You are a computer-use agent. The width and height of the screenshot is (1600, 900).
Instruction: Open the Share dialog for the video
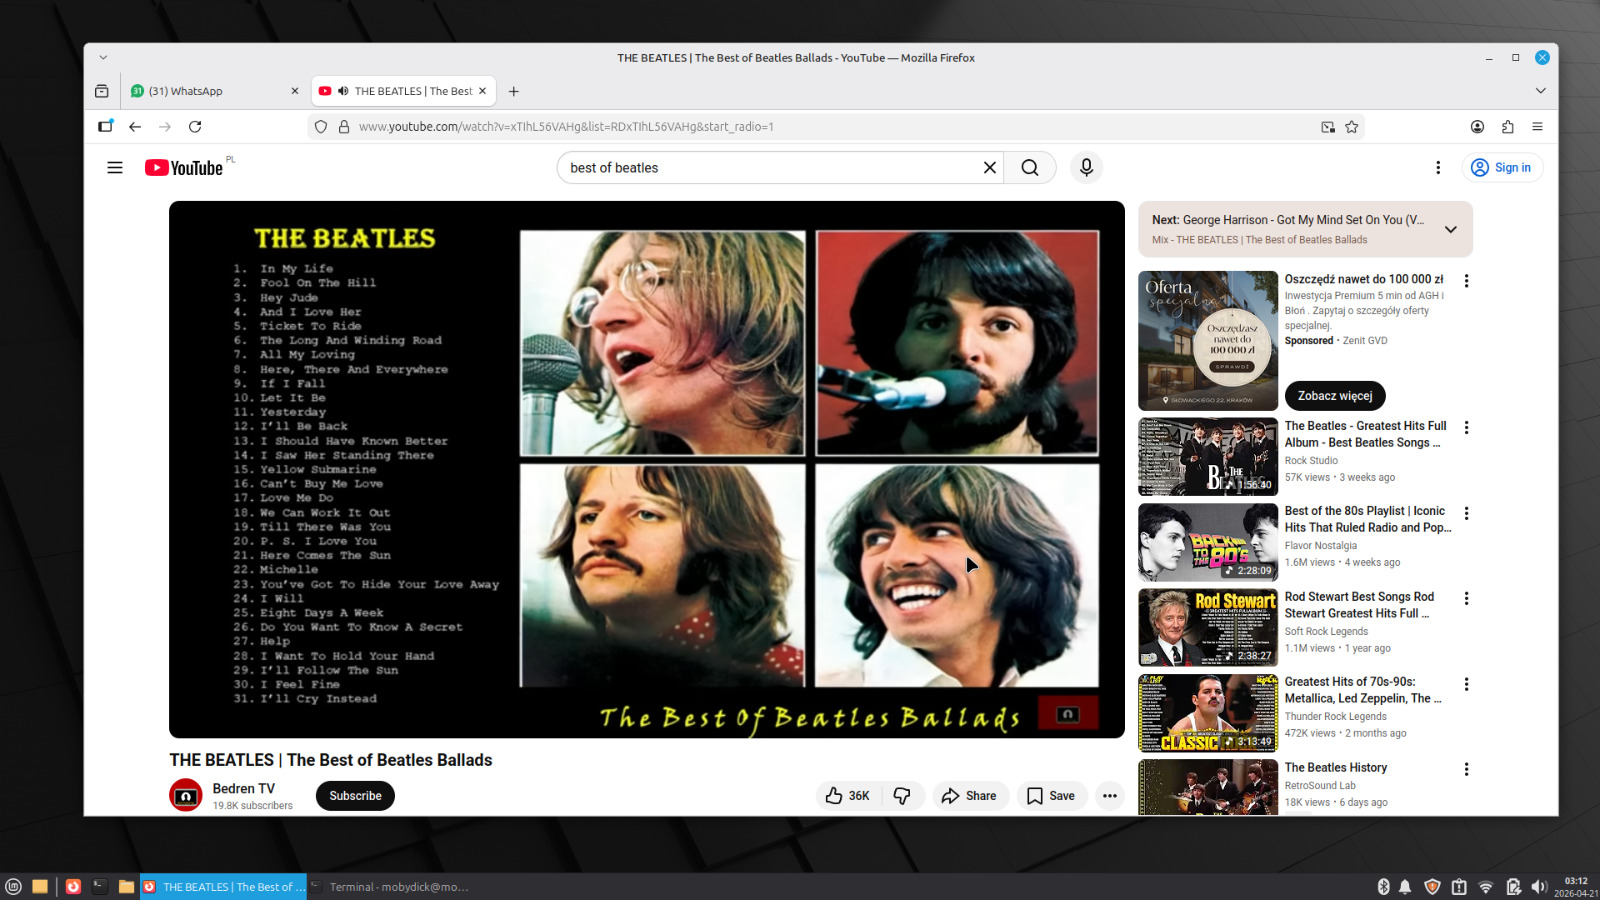(969, 796)
